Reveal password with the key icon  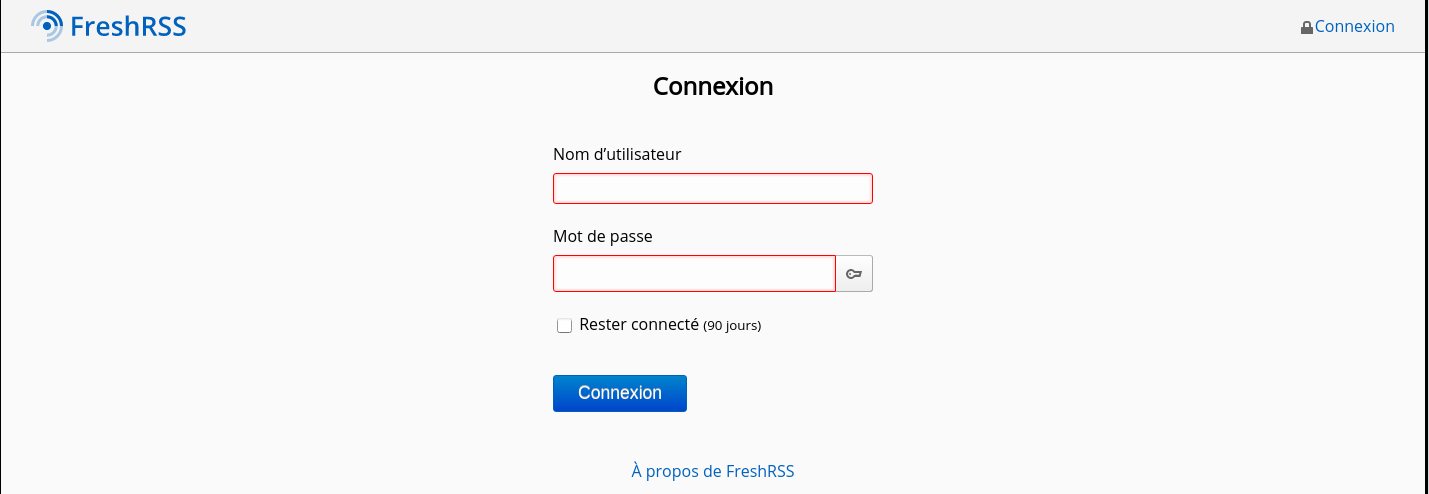pos(854,274)
